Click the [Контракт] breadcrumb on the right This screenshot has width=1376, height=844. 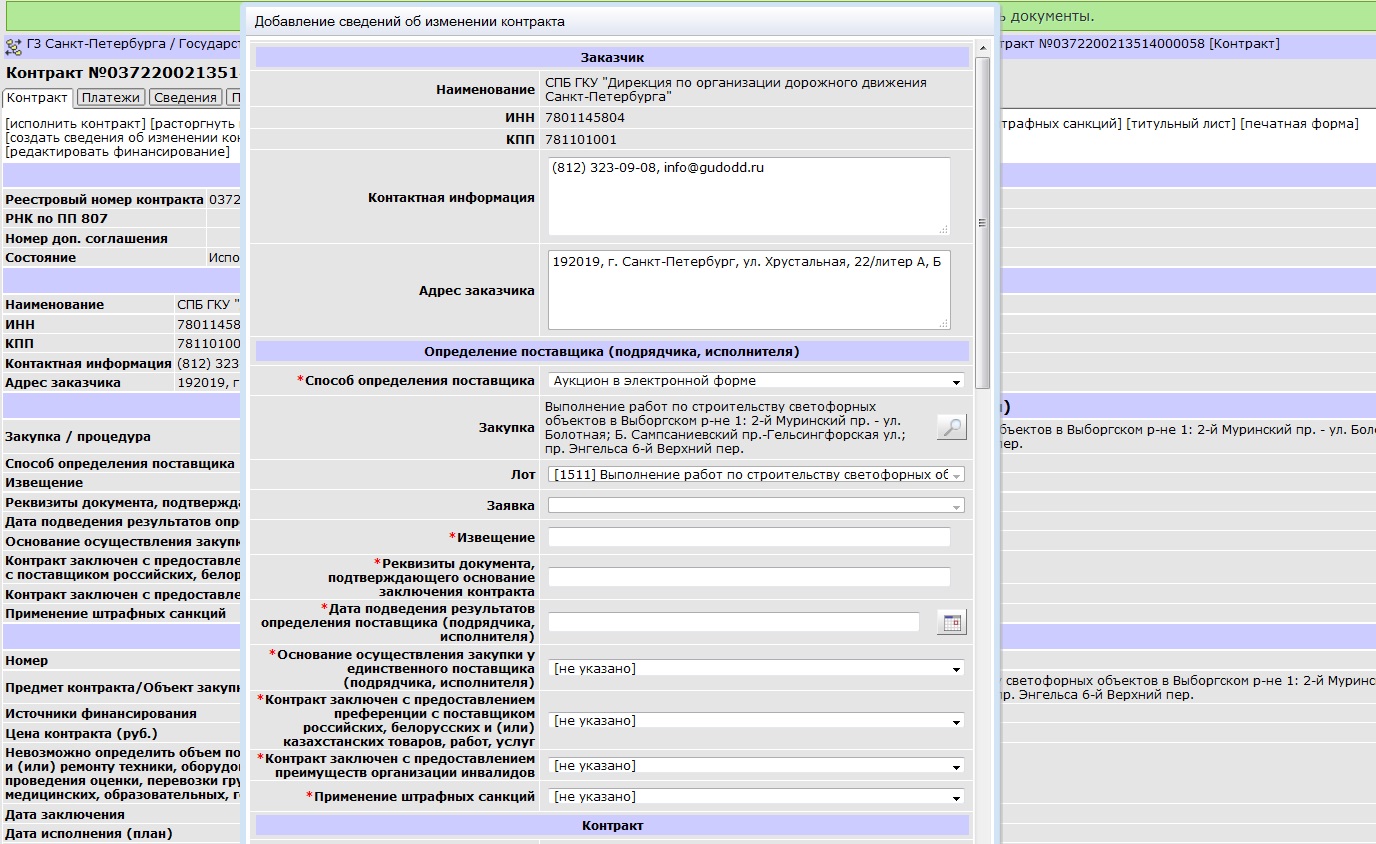click(x=1244, y=44)
